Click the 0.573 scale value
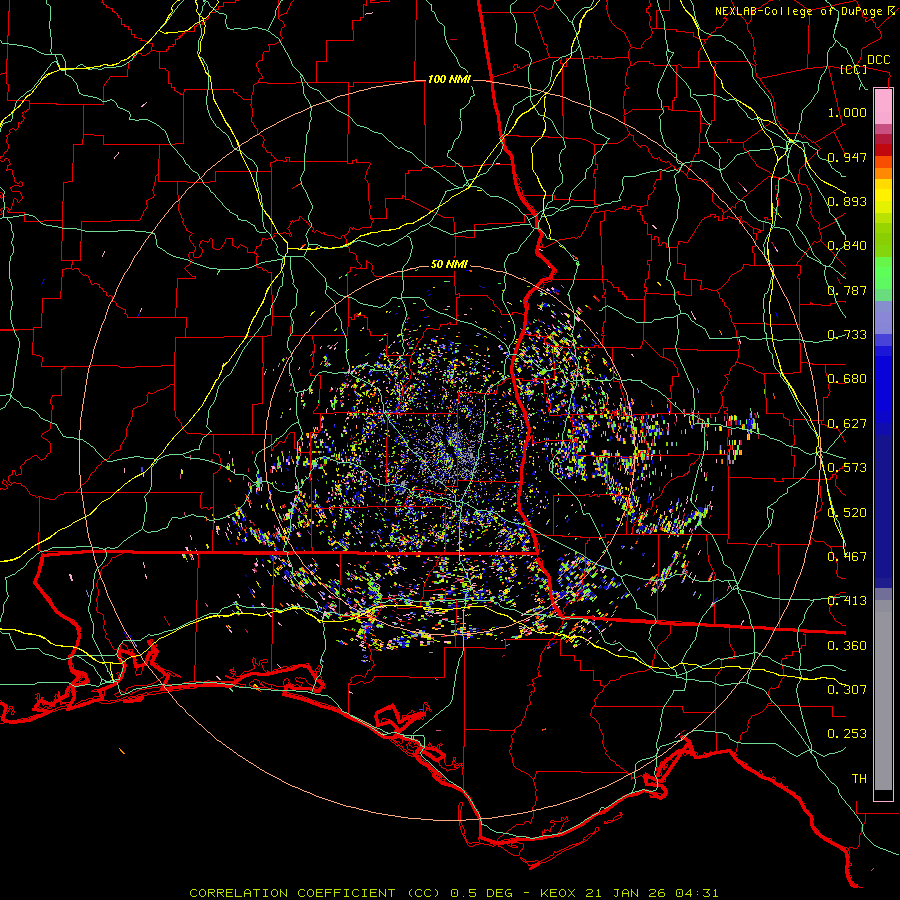The image size is (900, 900). click(847, 468)
